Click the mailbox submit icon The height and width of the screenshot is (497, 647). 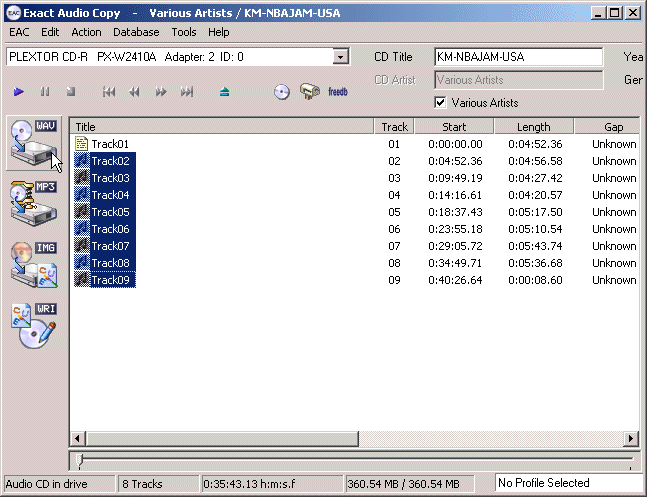click(310, 91)
